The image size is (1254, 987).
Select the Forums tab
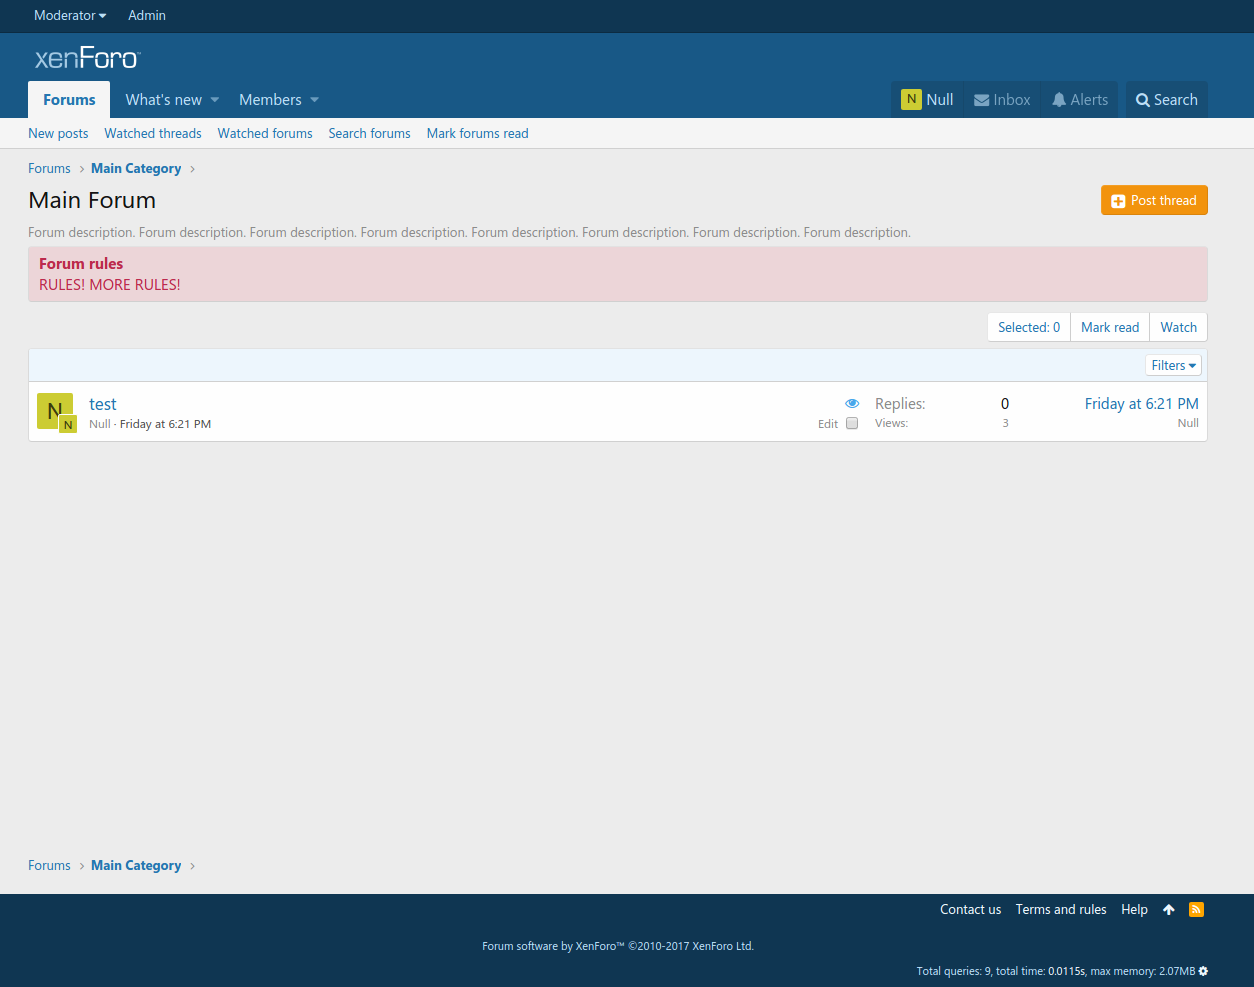(x=69, y=100)
